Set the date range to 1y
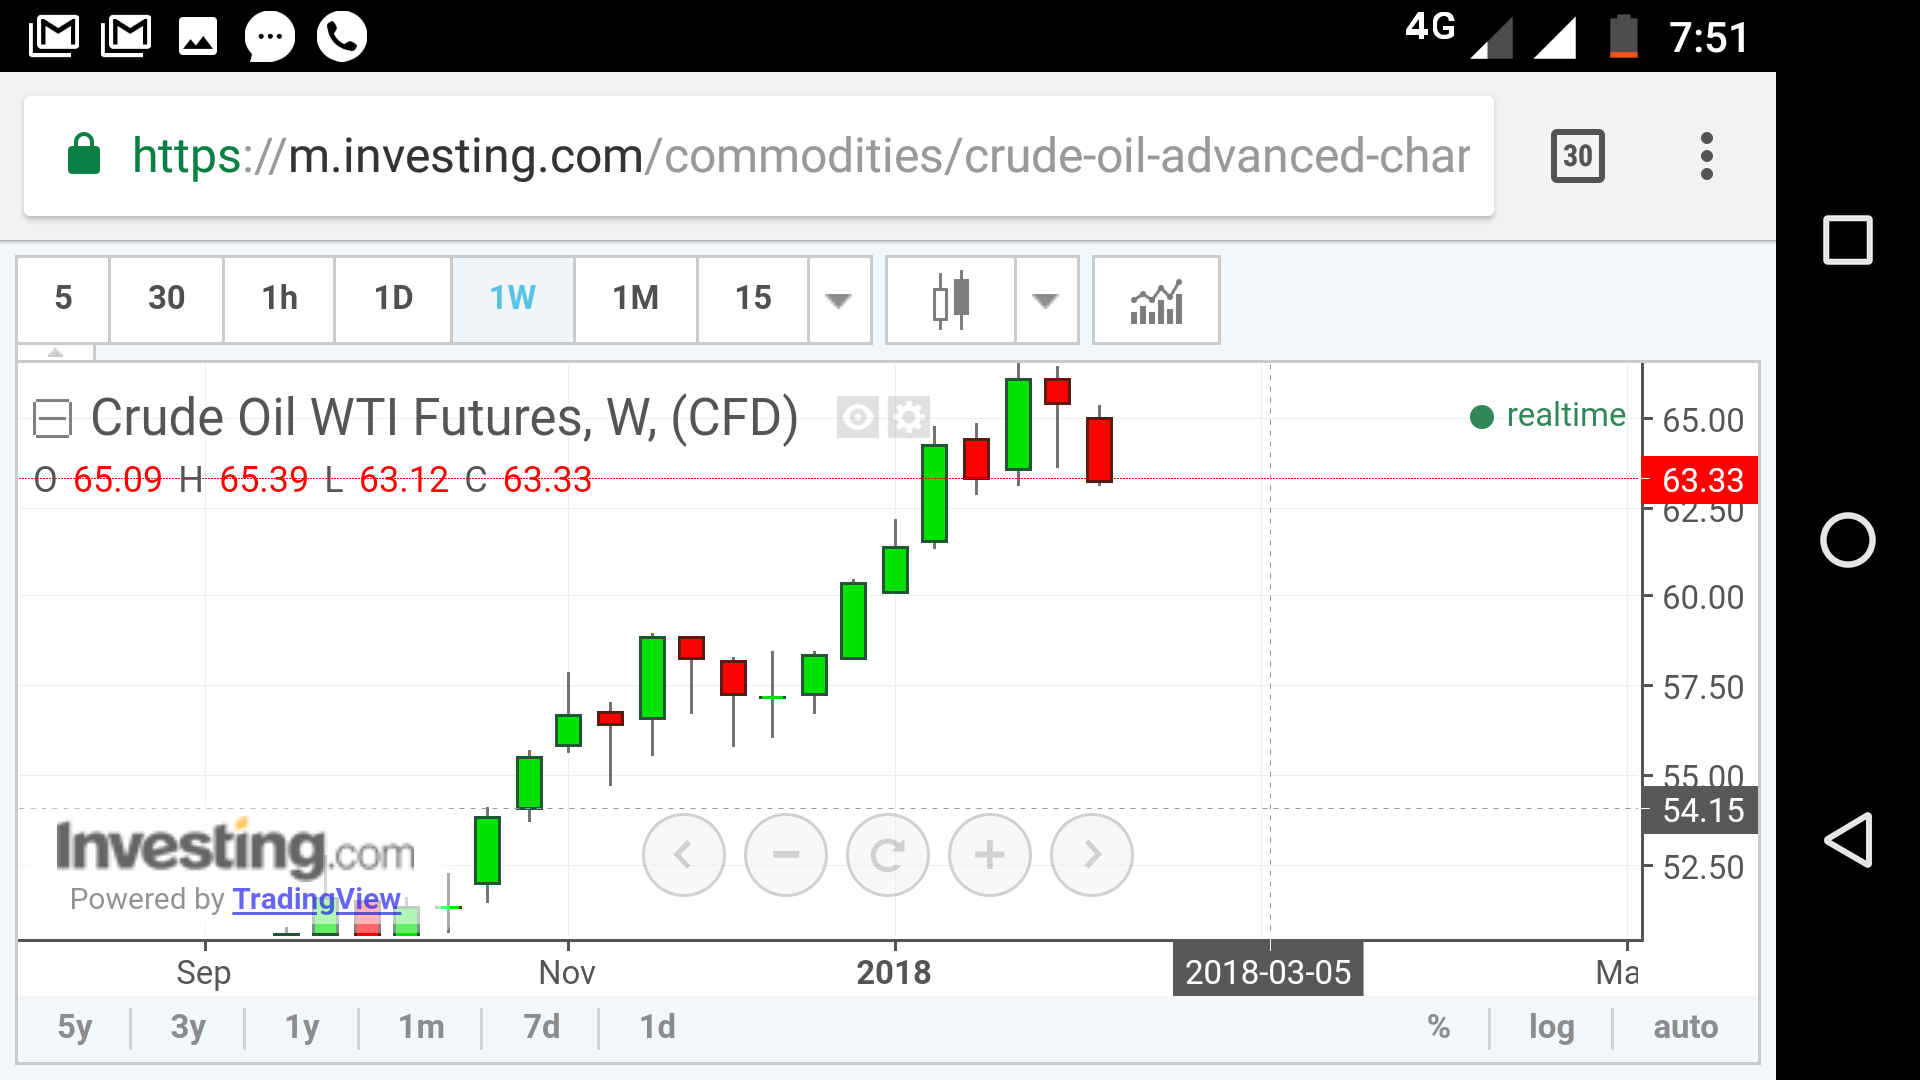1920x1080 pixels. [302, 1027]
